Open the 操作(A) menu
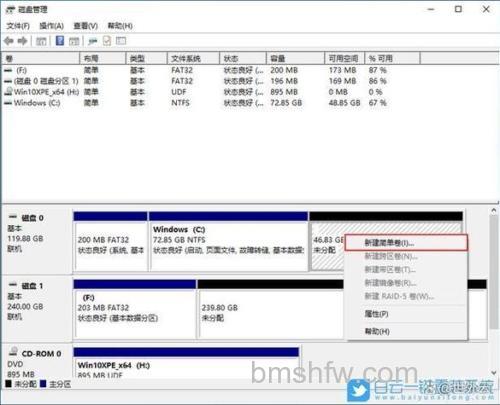500x405 pixels. (51, 26)
